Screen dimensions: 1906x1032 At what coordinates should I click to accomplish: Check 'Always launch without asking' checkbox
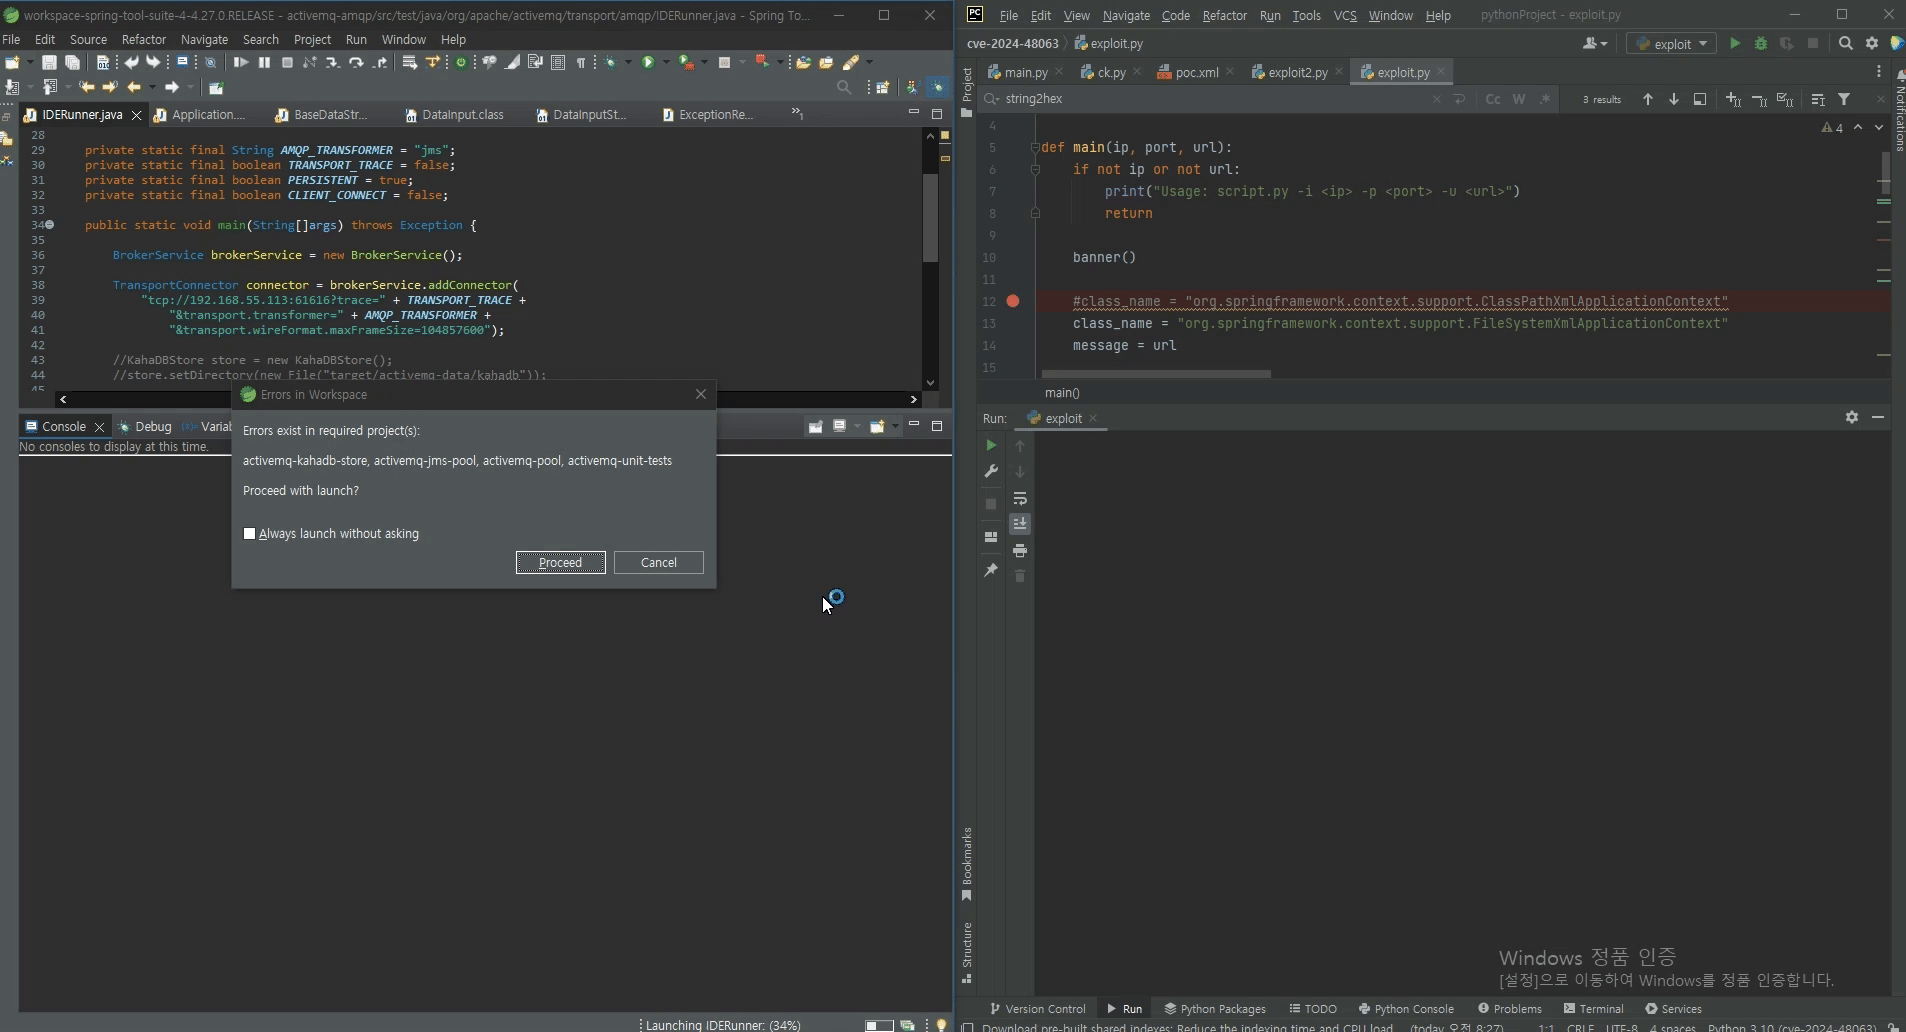pyautogui.click(x=250, y=534)
